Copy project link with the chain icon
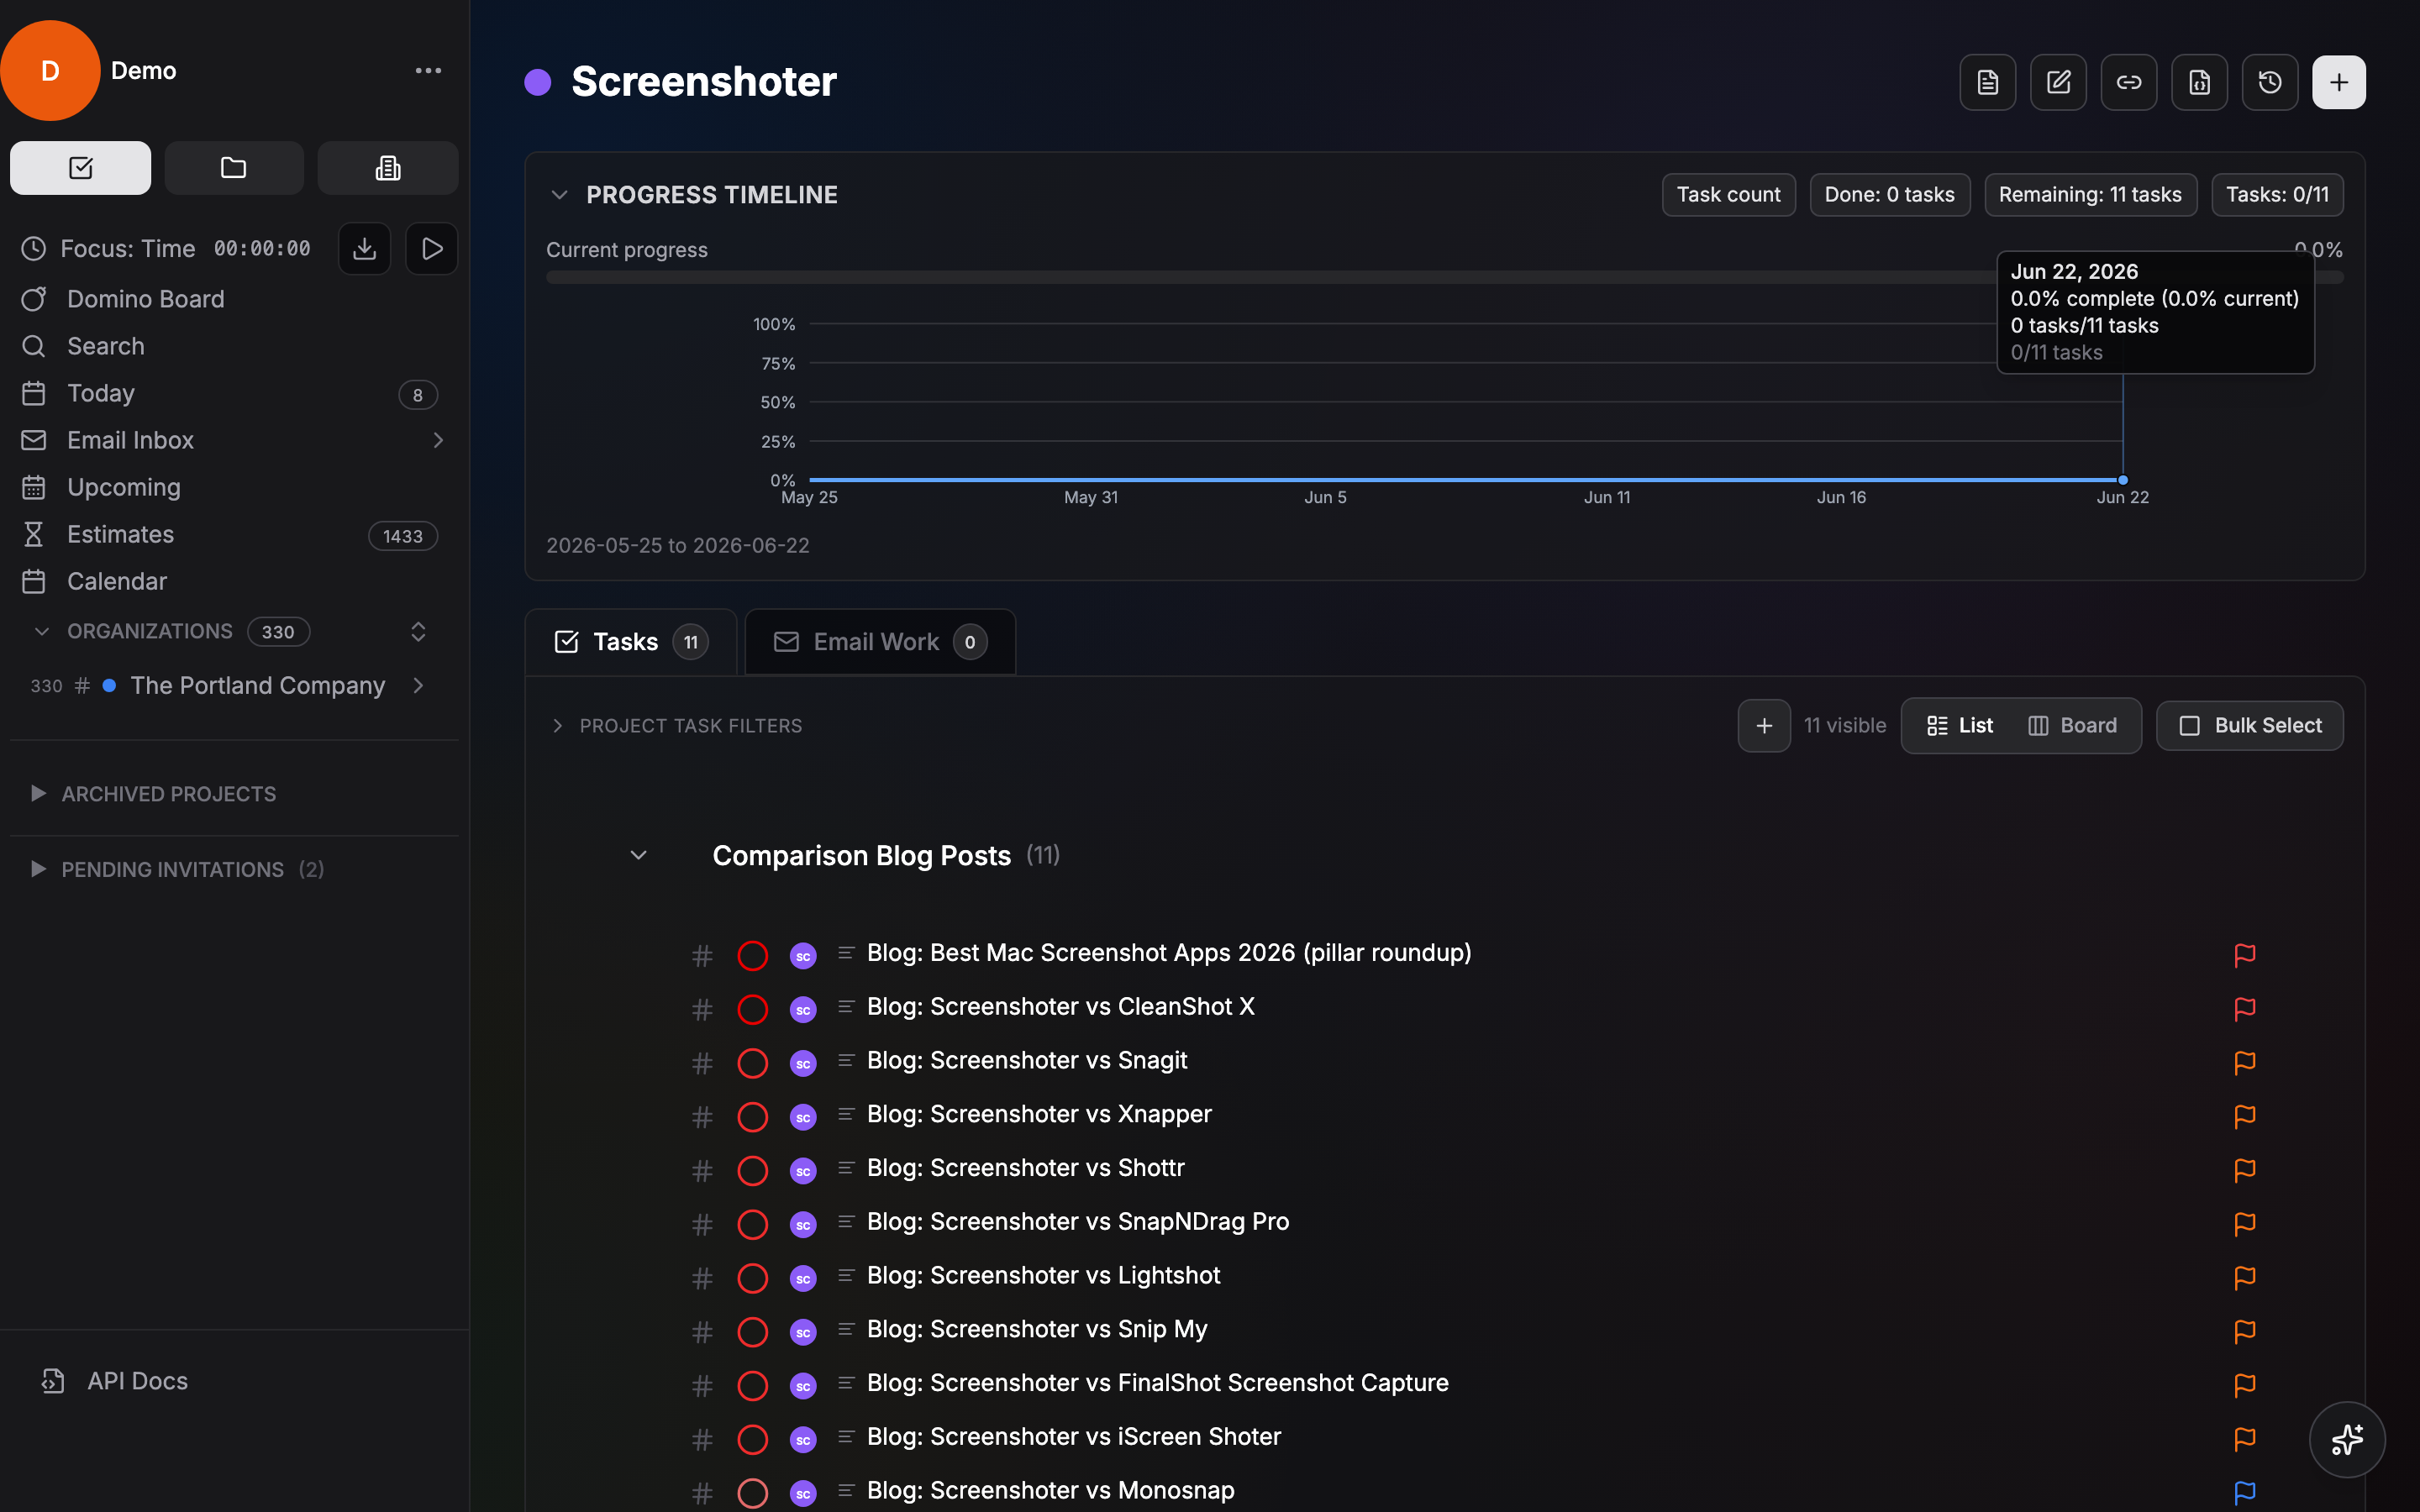Screen dimensions: 2420x1512 pos(2129,82)
